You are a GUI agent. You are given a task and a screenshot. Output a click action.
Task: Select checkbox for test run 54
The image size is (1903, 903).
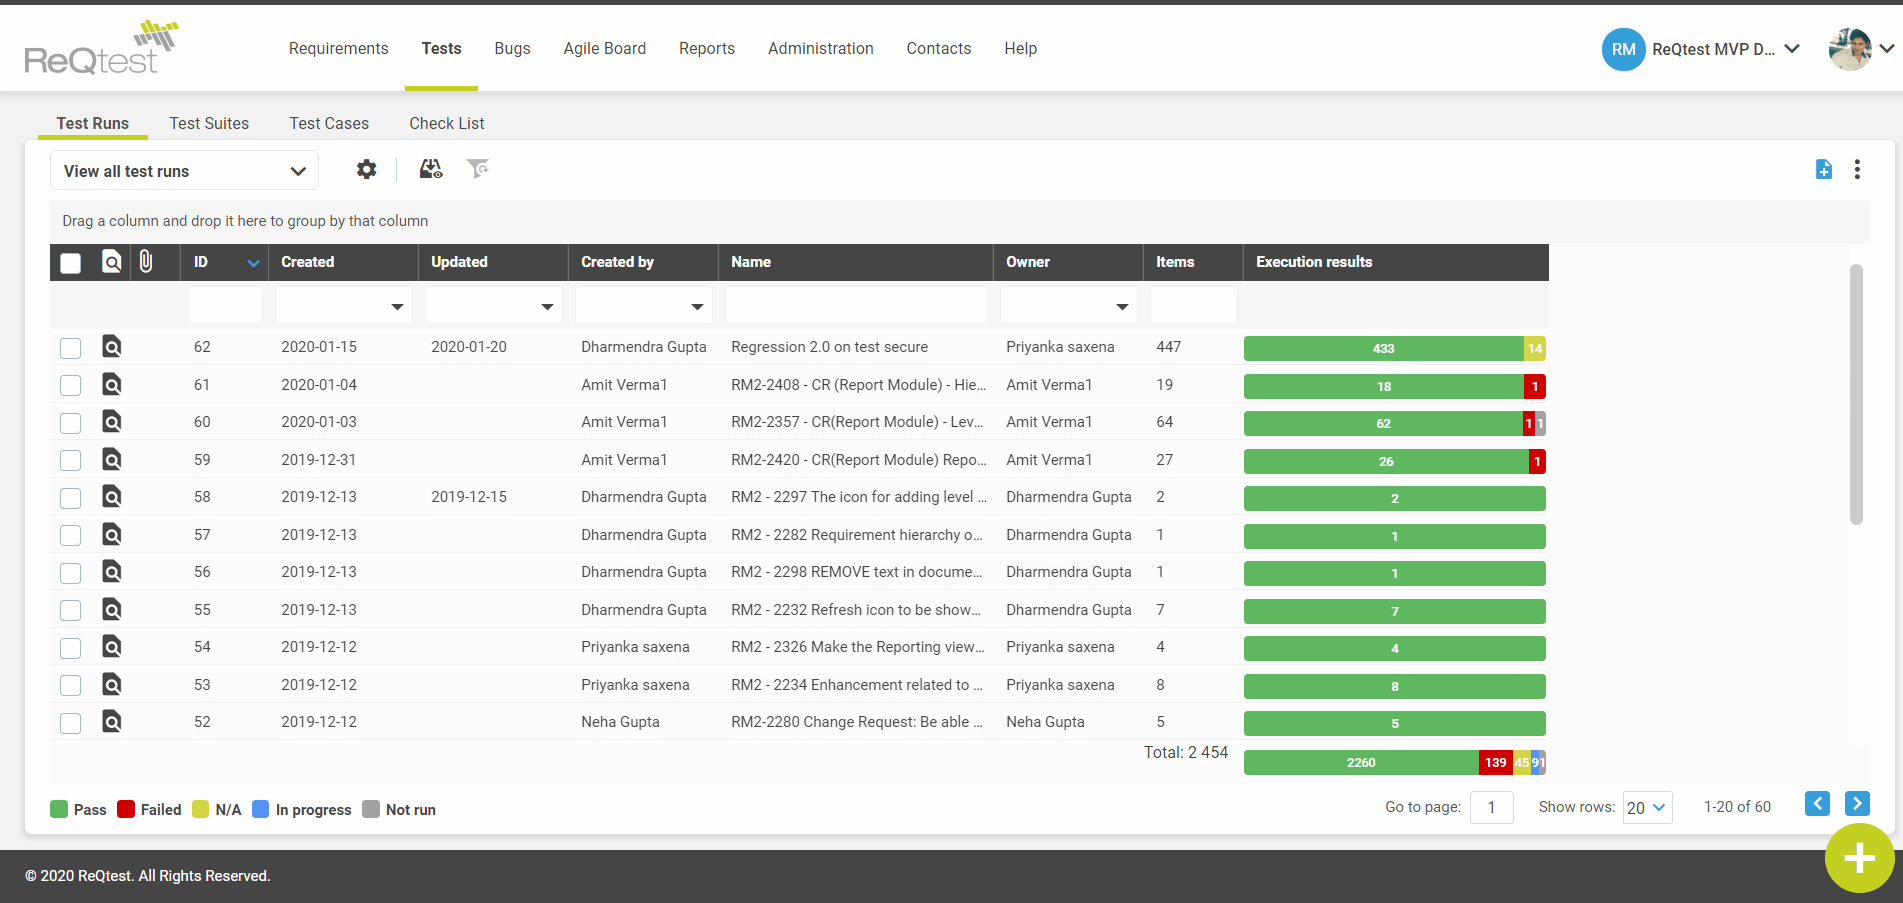click(x=70, y=648)
